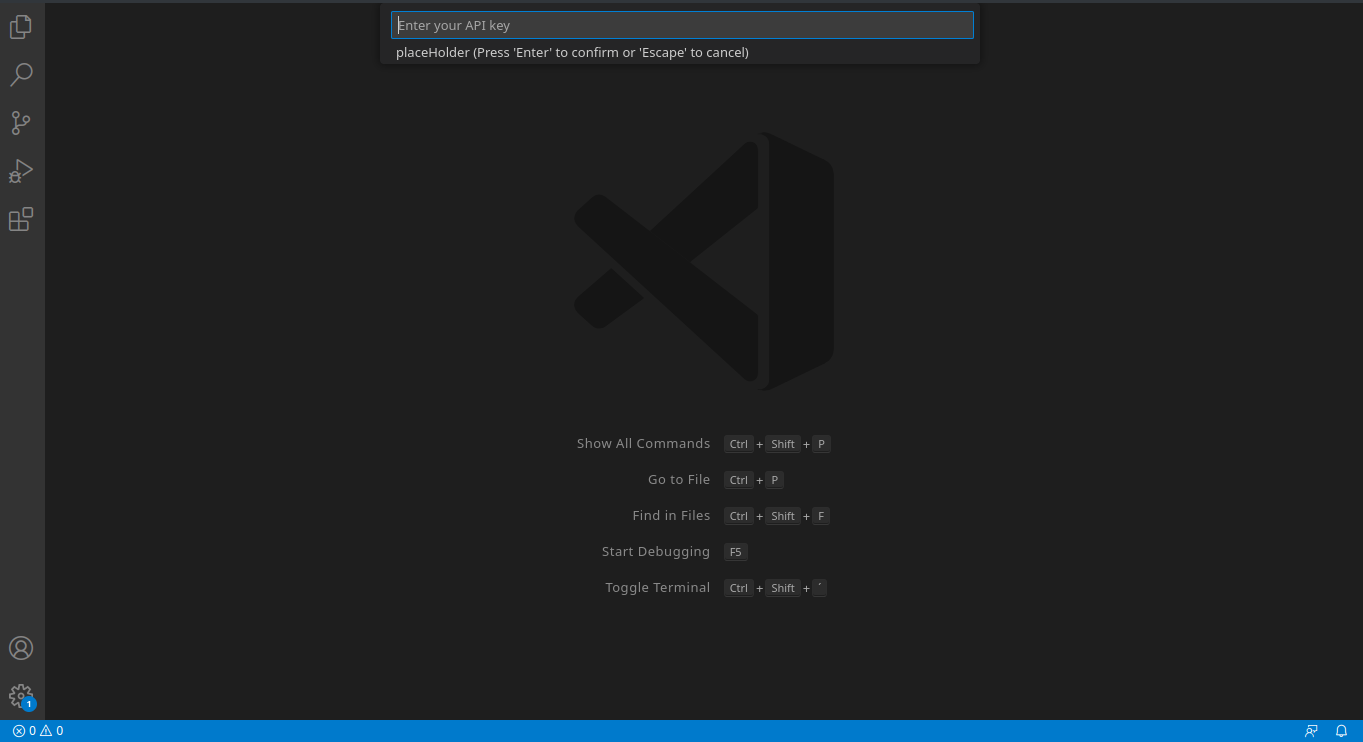Click the F key hint beside Find in Files

click(821, 516)
